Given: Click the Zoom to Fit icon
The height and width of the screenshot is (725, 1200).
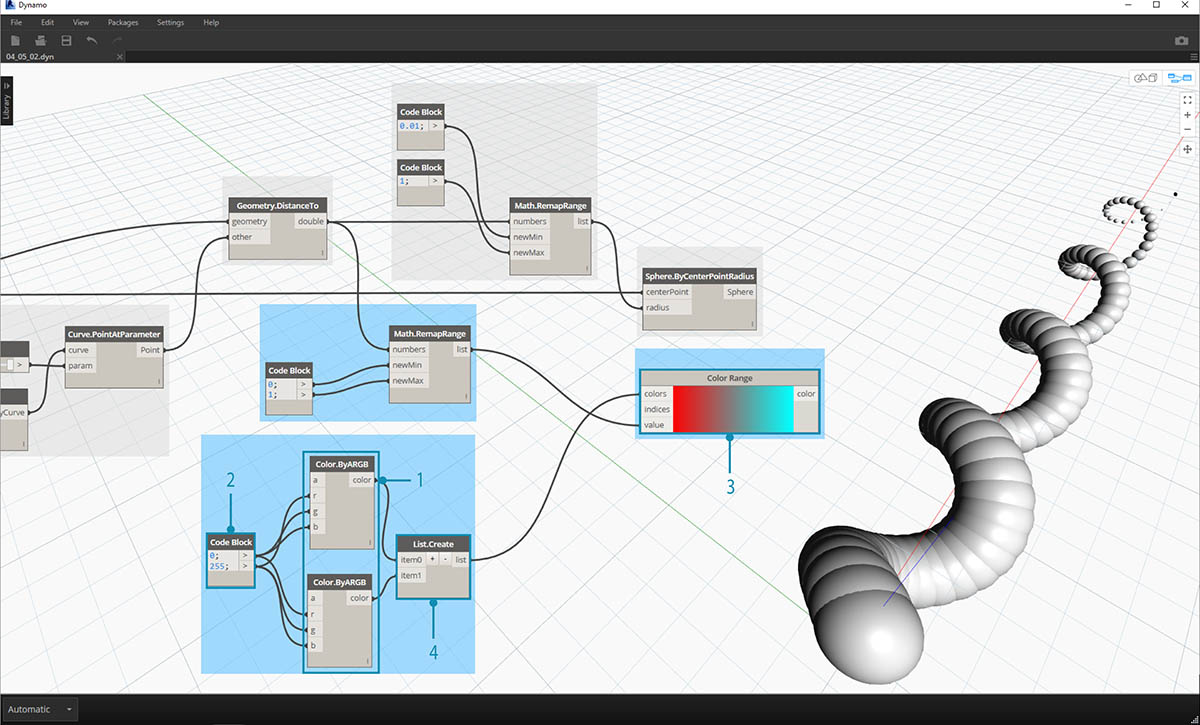Looking at the screenshot, I should click(x=1187, y=99).
